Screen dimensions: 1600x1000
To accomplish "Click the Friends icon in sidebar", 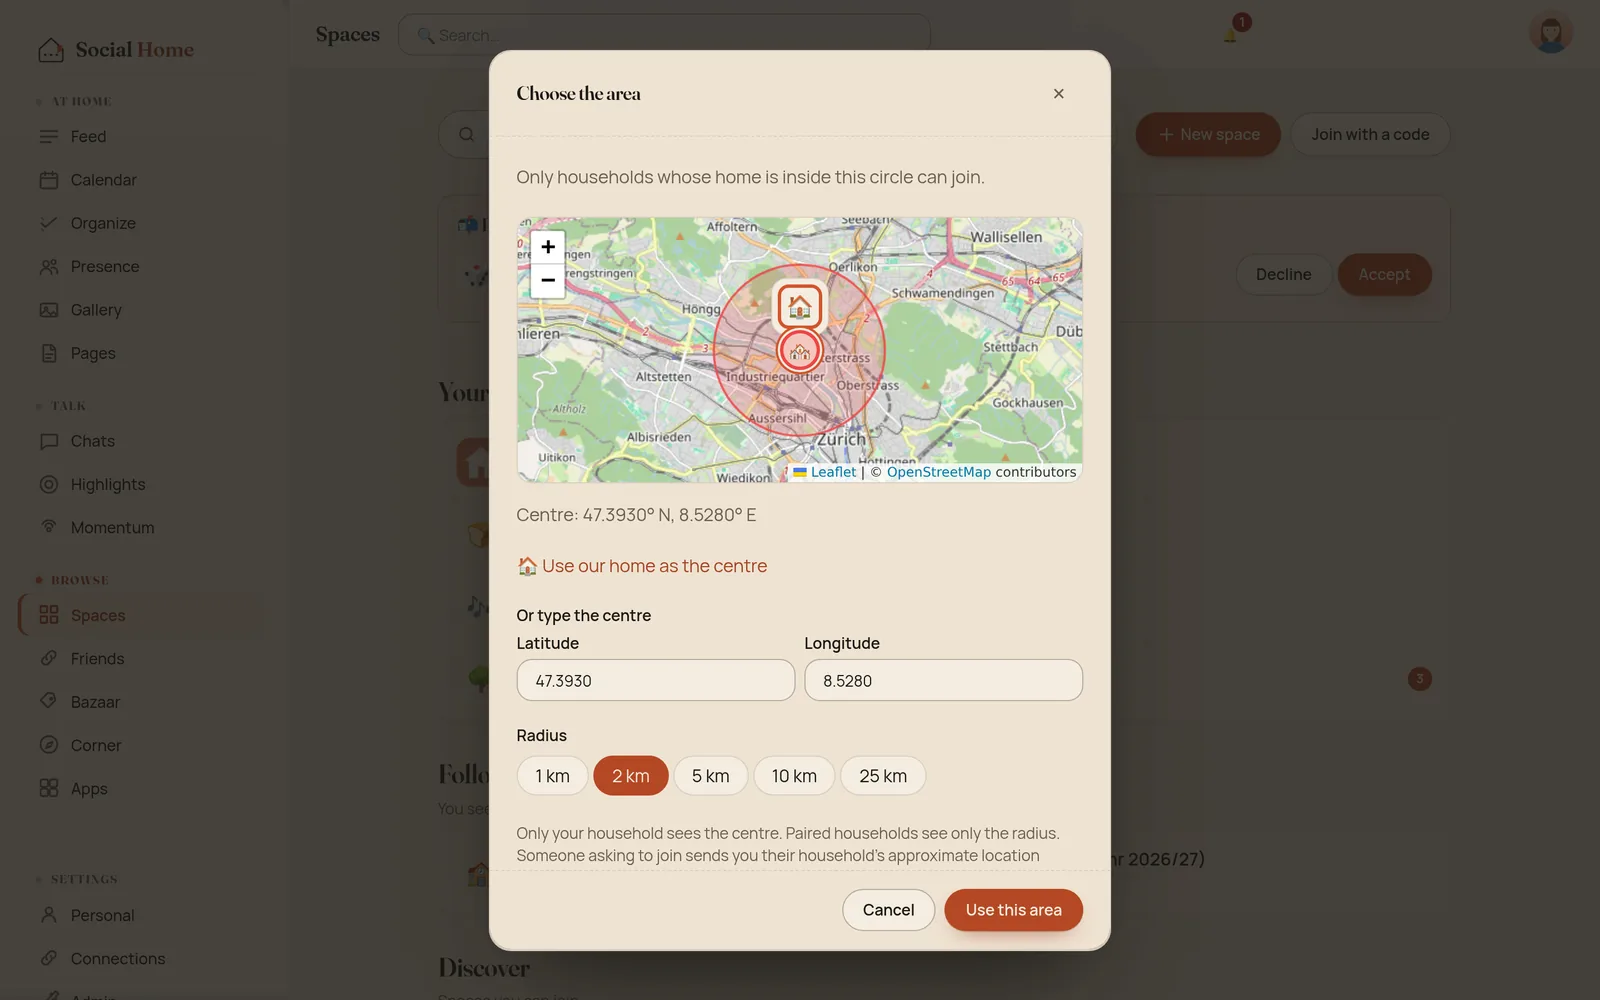I will pyautogui.click(x=49, y=658).
